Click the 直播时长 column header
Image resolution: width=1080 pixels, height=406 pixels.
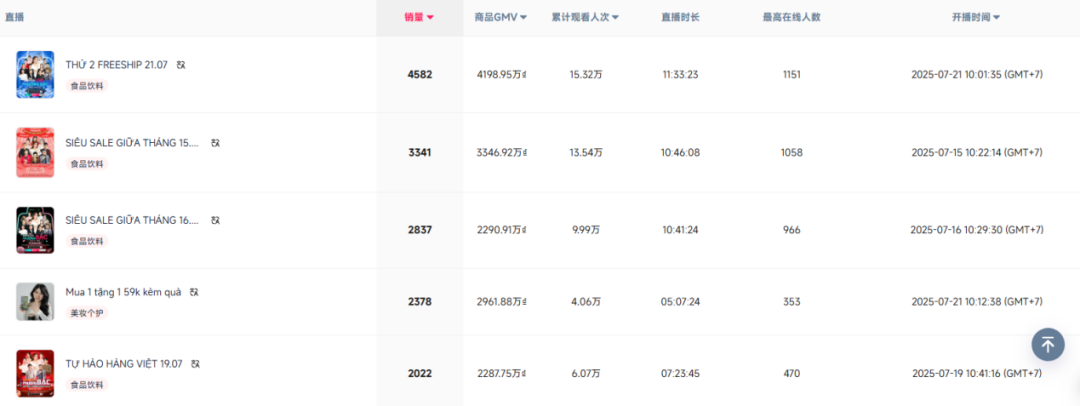point(680,17)
